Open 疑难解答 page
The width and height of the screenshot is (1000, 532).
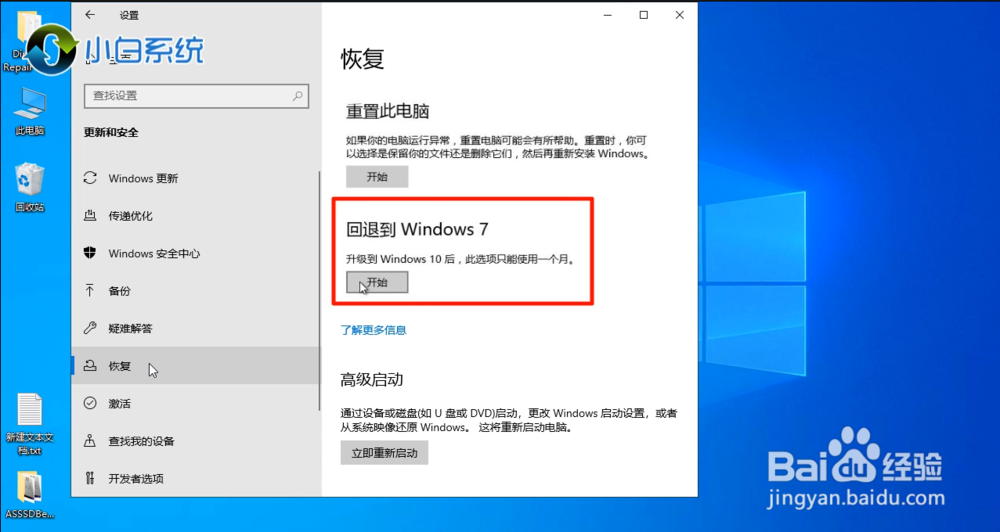(195, 329)
